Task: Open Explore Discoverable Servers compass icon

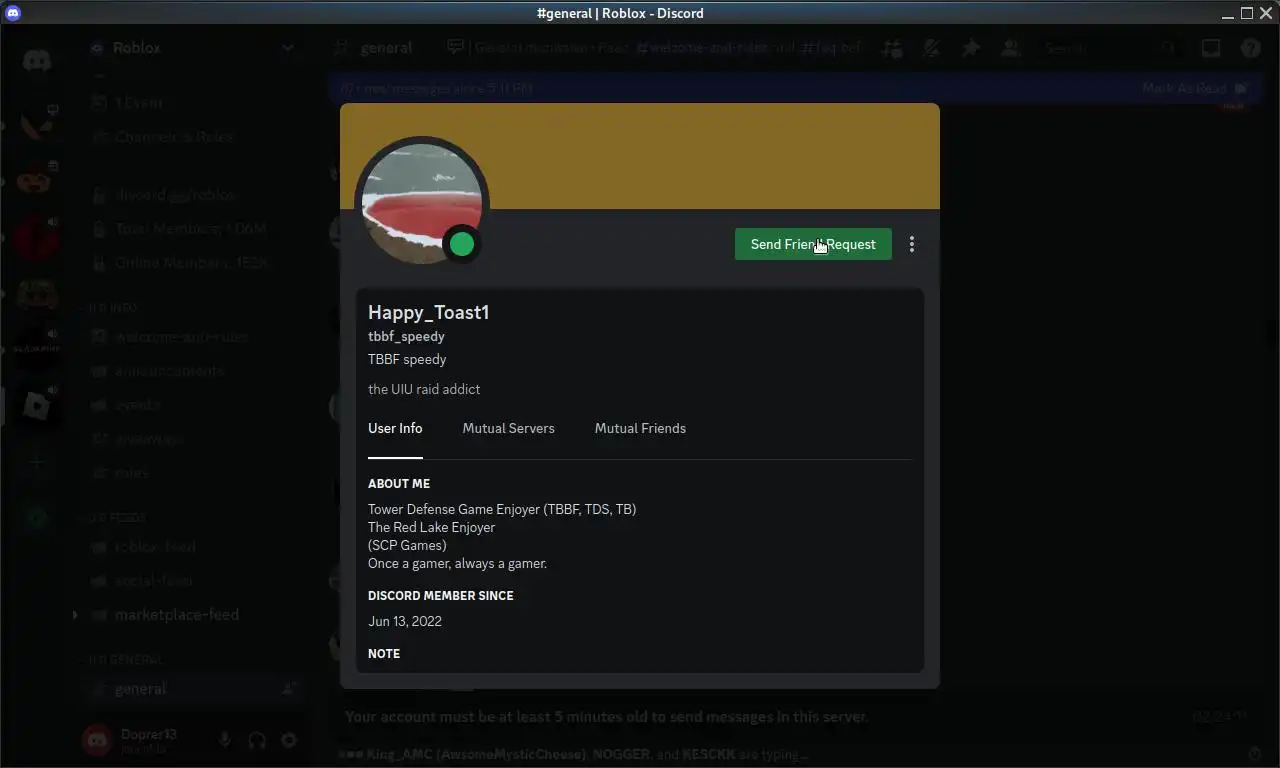Action: (x=37, y=518)
